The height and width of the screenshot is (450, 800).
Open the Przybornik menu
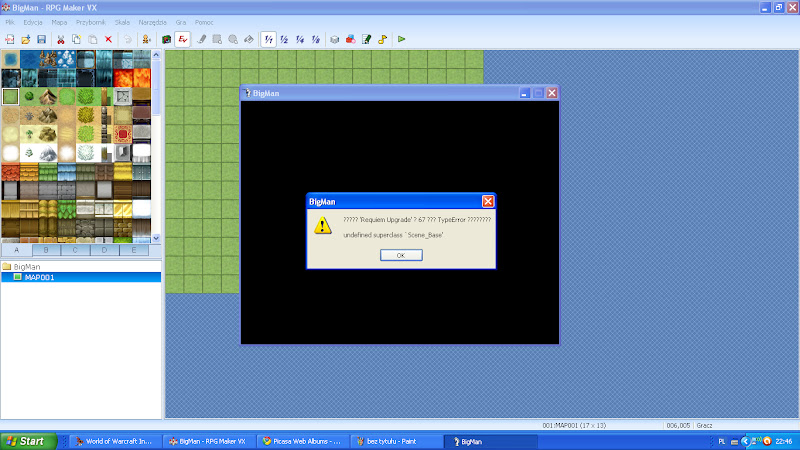pyautogui.click(x=91, y=22)
